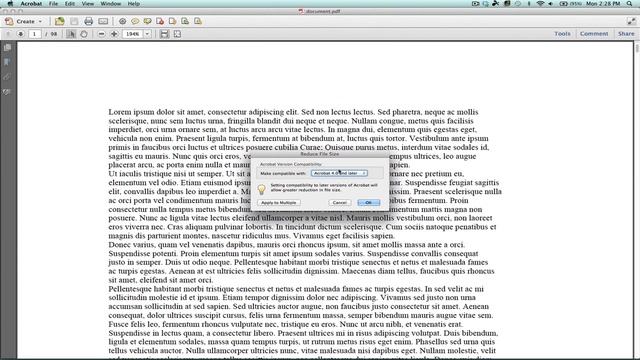Viewport: 640px width, 360px height.
Task: Click the gear customize toolbar icon
Action: pos(122,21)
